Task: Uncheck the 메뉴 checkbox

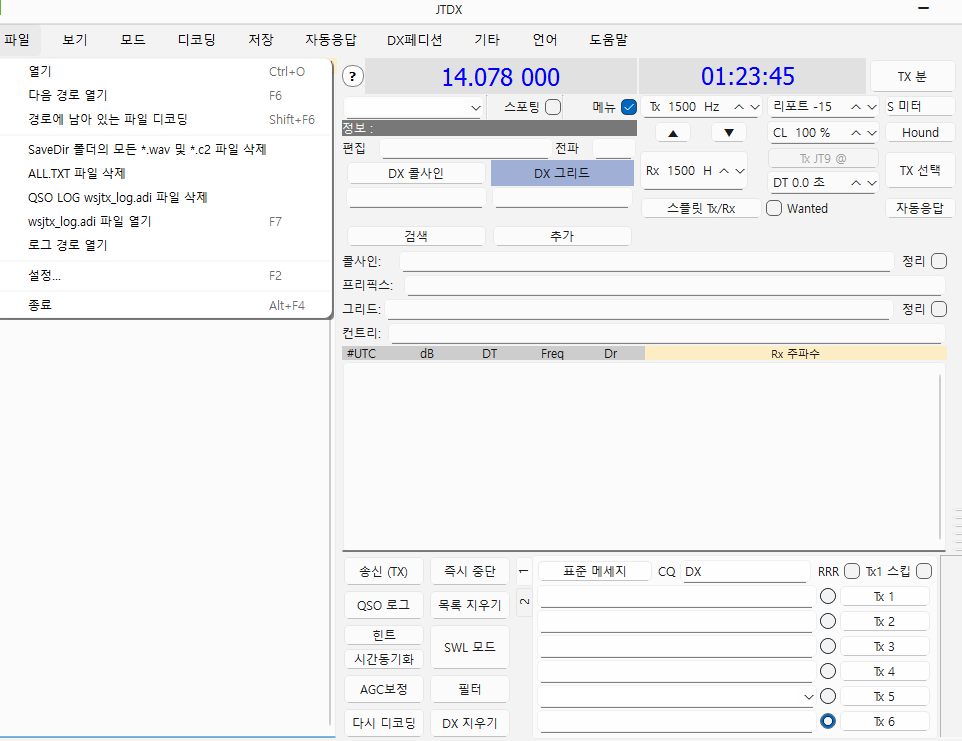Action: (x=629, y=107)
